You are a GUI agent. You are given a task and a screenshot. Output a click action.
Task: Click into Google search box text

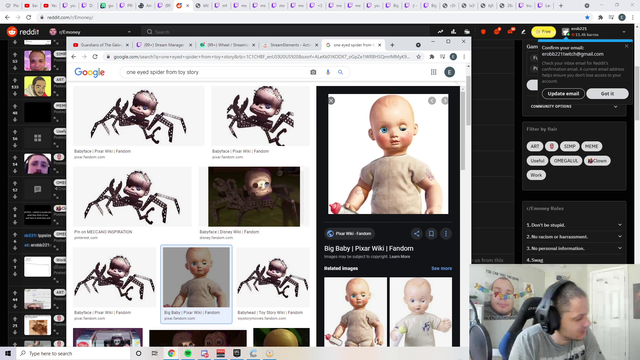click(x=162, y=72)
